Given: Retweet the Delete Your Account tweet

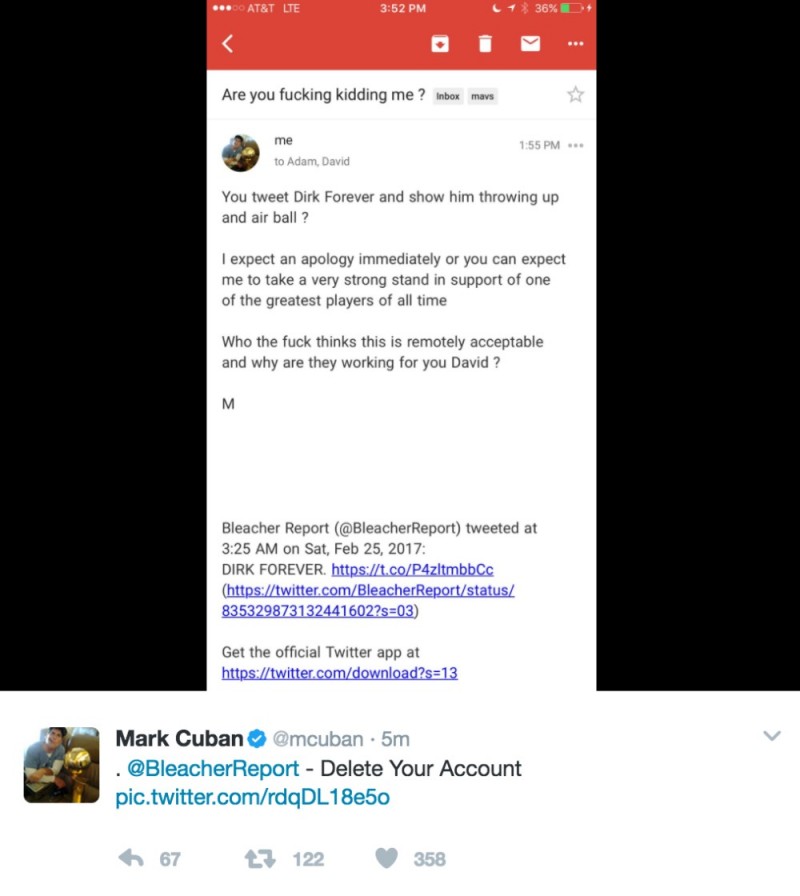Looking at the screenshot, I should click(260, 858).
